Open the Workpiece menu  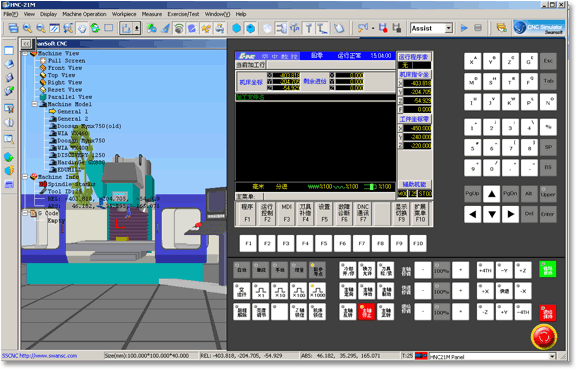coord(124,14)
